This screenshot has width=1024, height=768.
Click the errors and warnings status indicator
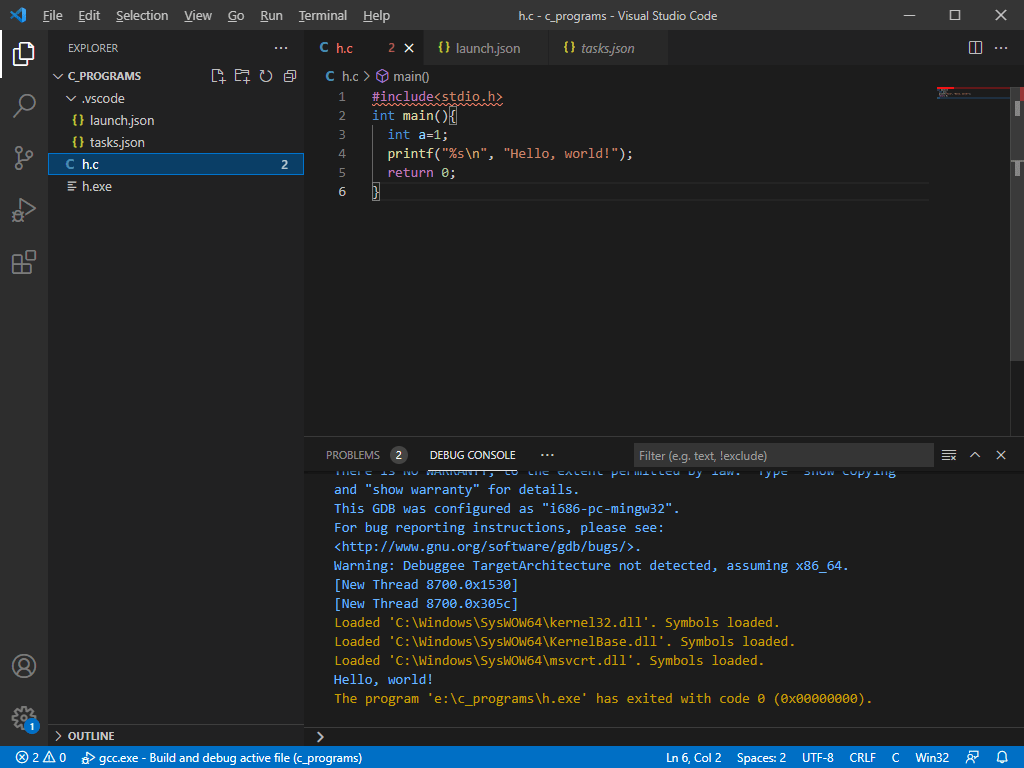tap(41, 758)
